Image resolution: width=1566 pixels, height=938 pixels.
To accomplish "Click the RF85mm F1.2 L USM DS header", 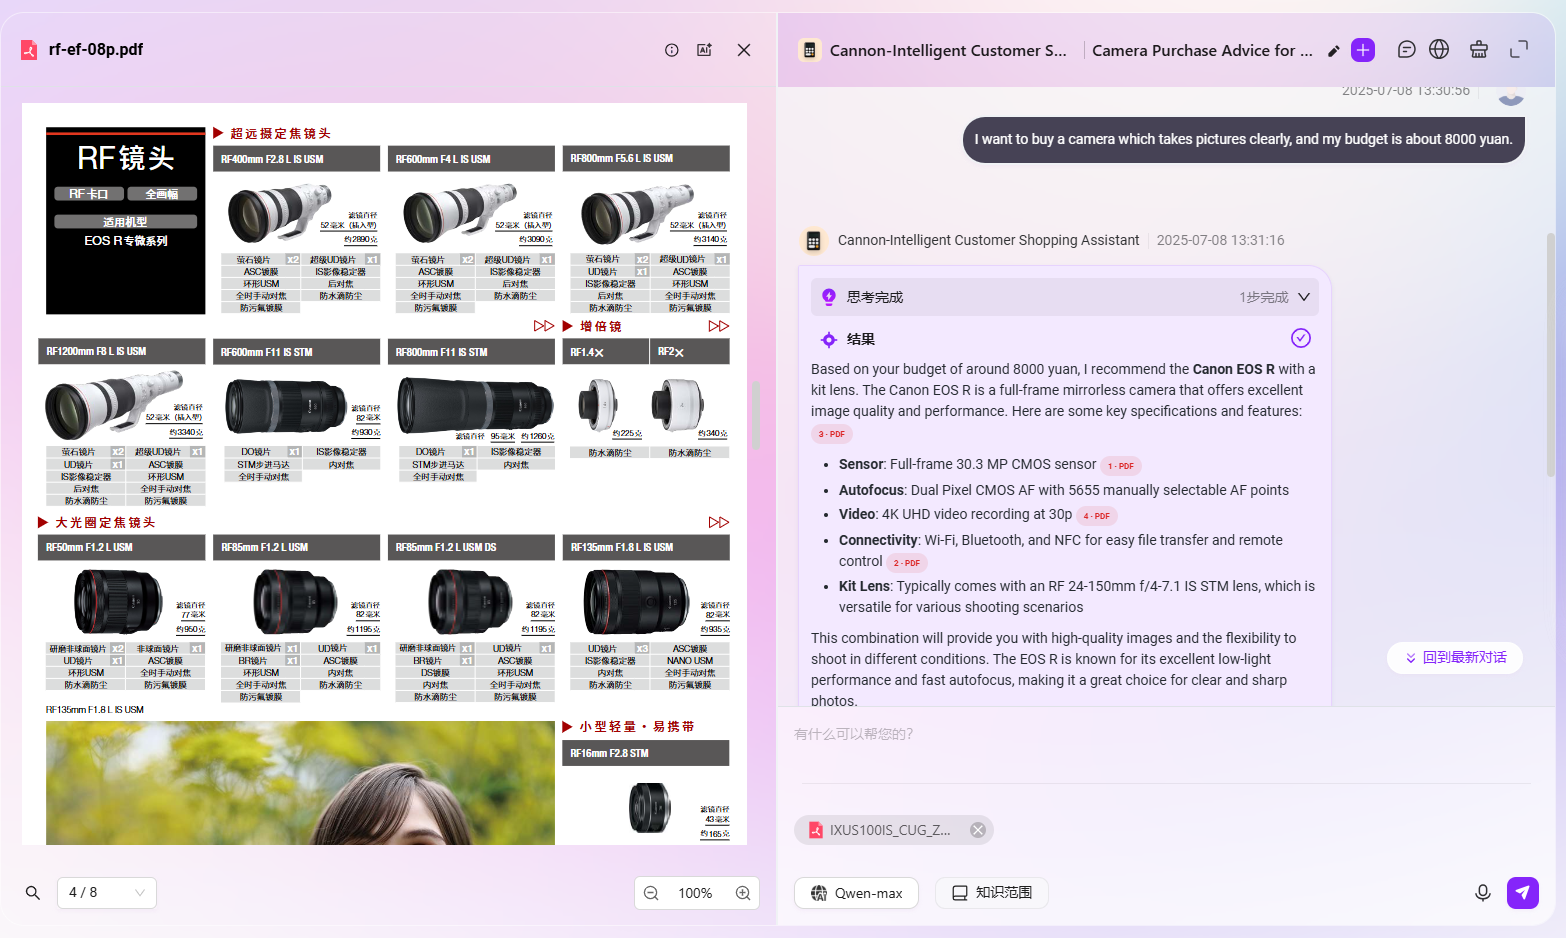I will pyautogui.click(x=471, y=548).
